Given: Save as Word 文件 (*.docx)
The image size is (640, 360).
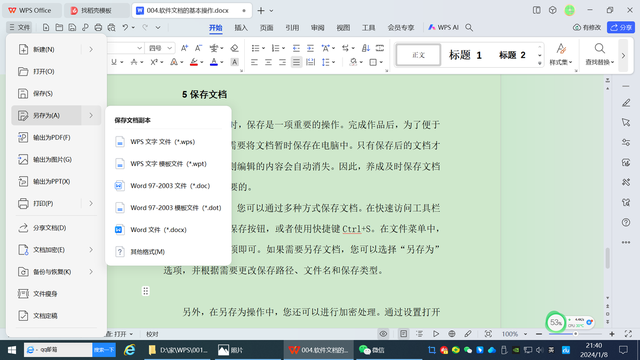Looking at the screenshot, I should coord(168,230).
